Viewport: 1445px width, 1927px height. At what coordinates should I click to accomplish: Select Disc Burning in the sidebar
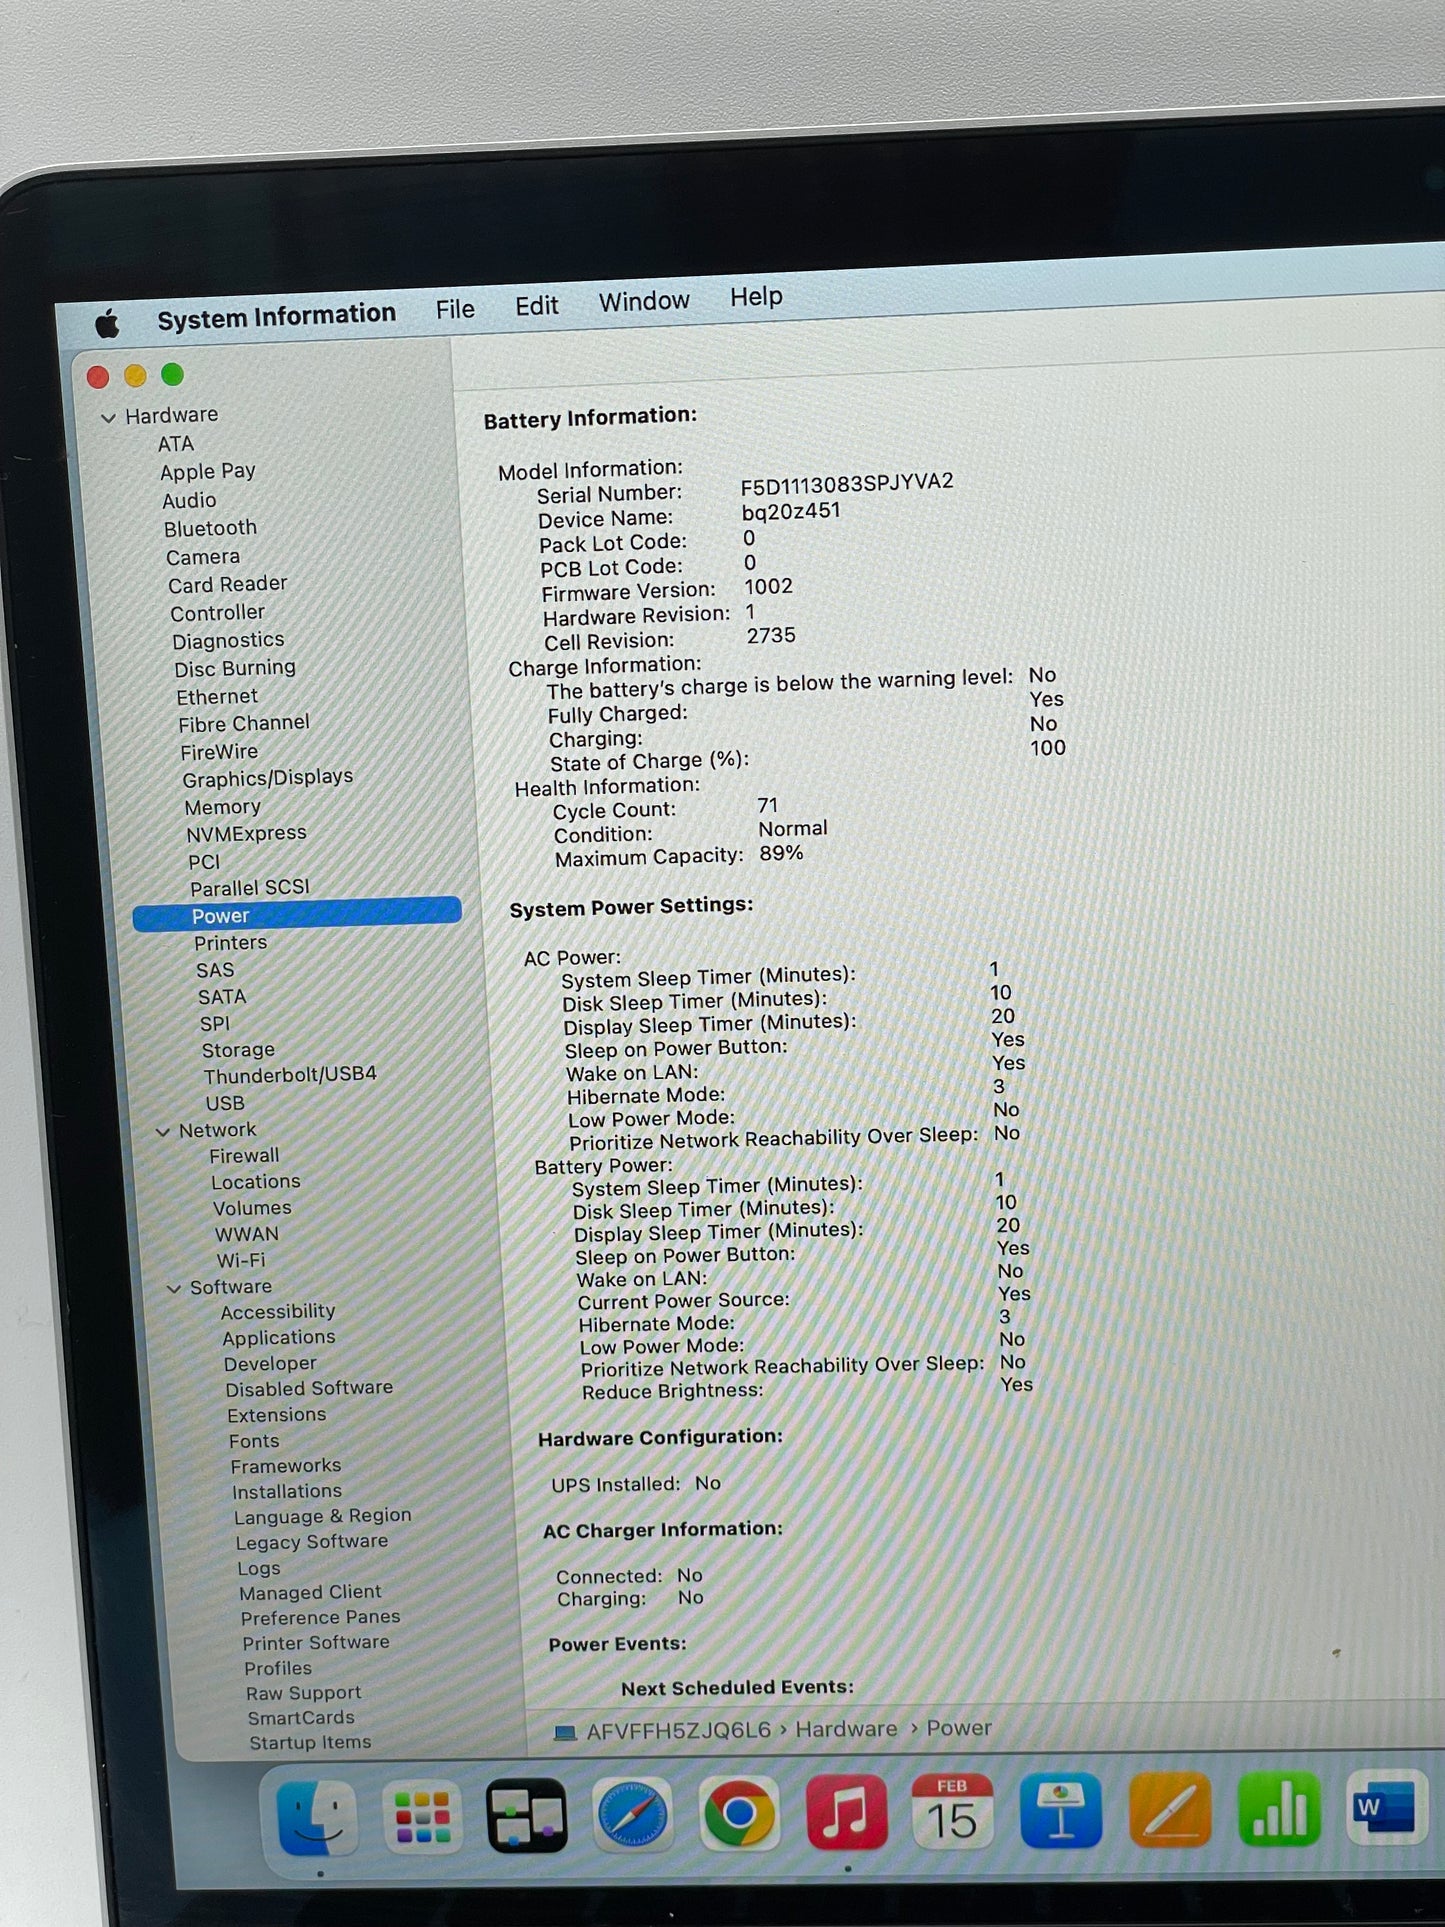coord(235,669)
